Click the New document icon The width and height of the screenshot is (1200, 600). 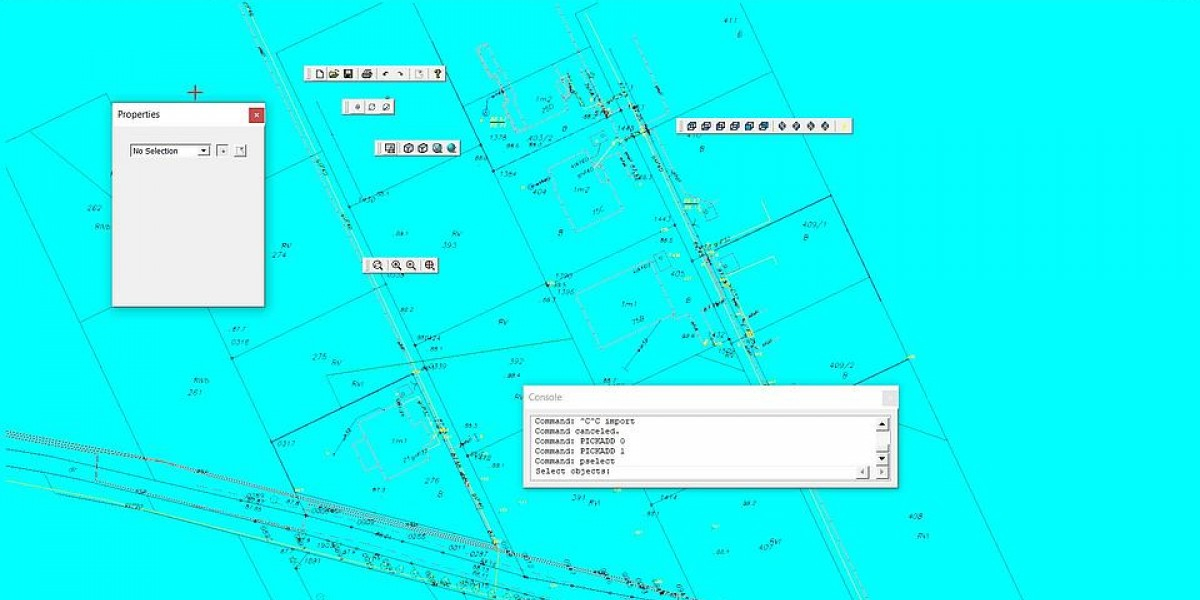320,74
